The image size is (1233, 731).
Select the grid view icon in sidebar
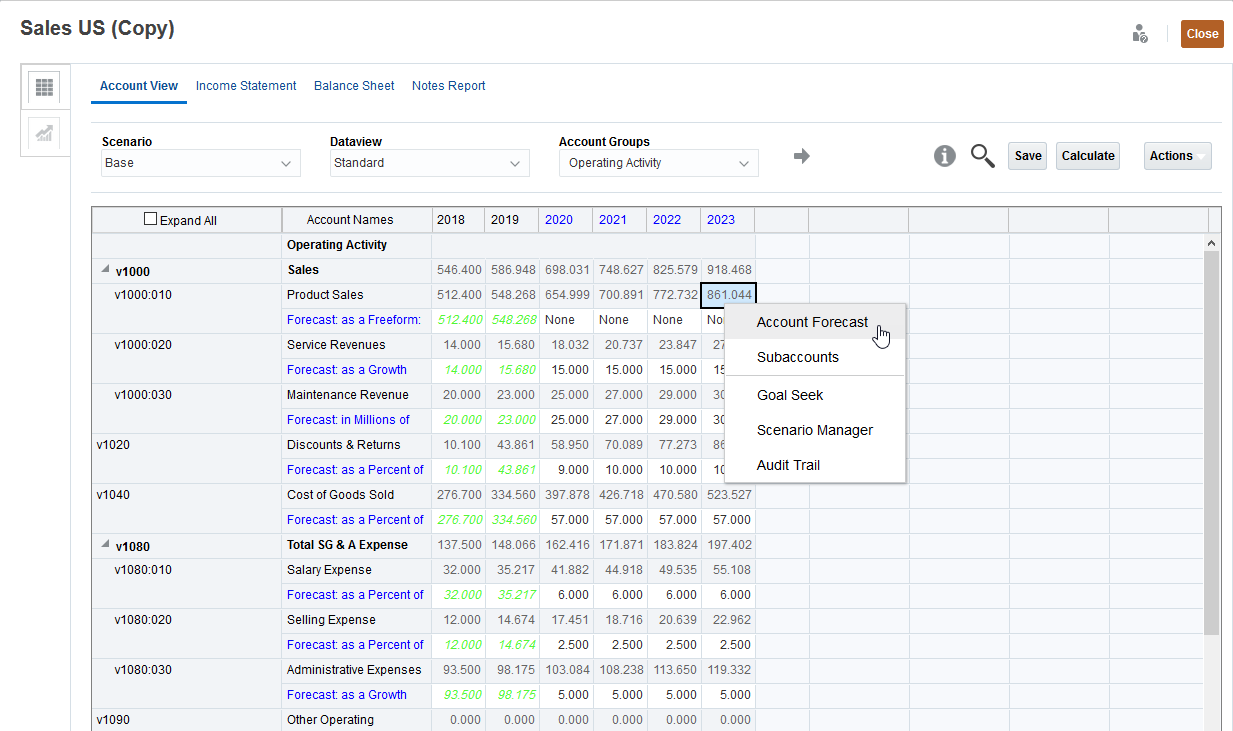click(x=43, y=87)
